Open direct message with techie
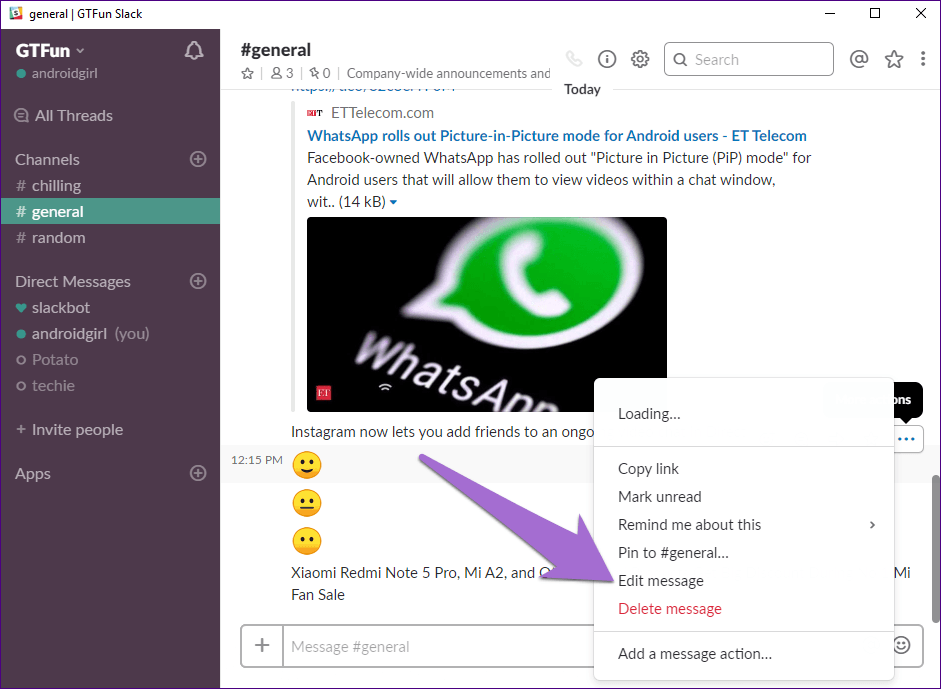 click(110, 385)
